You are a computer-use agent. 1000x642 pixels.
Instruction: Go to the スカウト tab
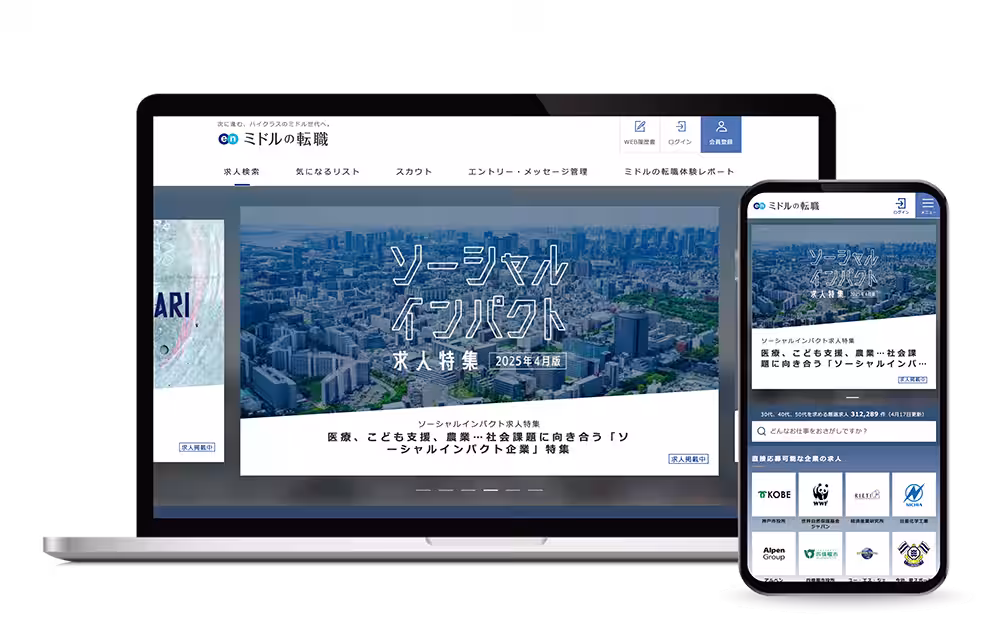coord(413,172)
